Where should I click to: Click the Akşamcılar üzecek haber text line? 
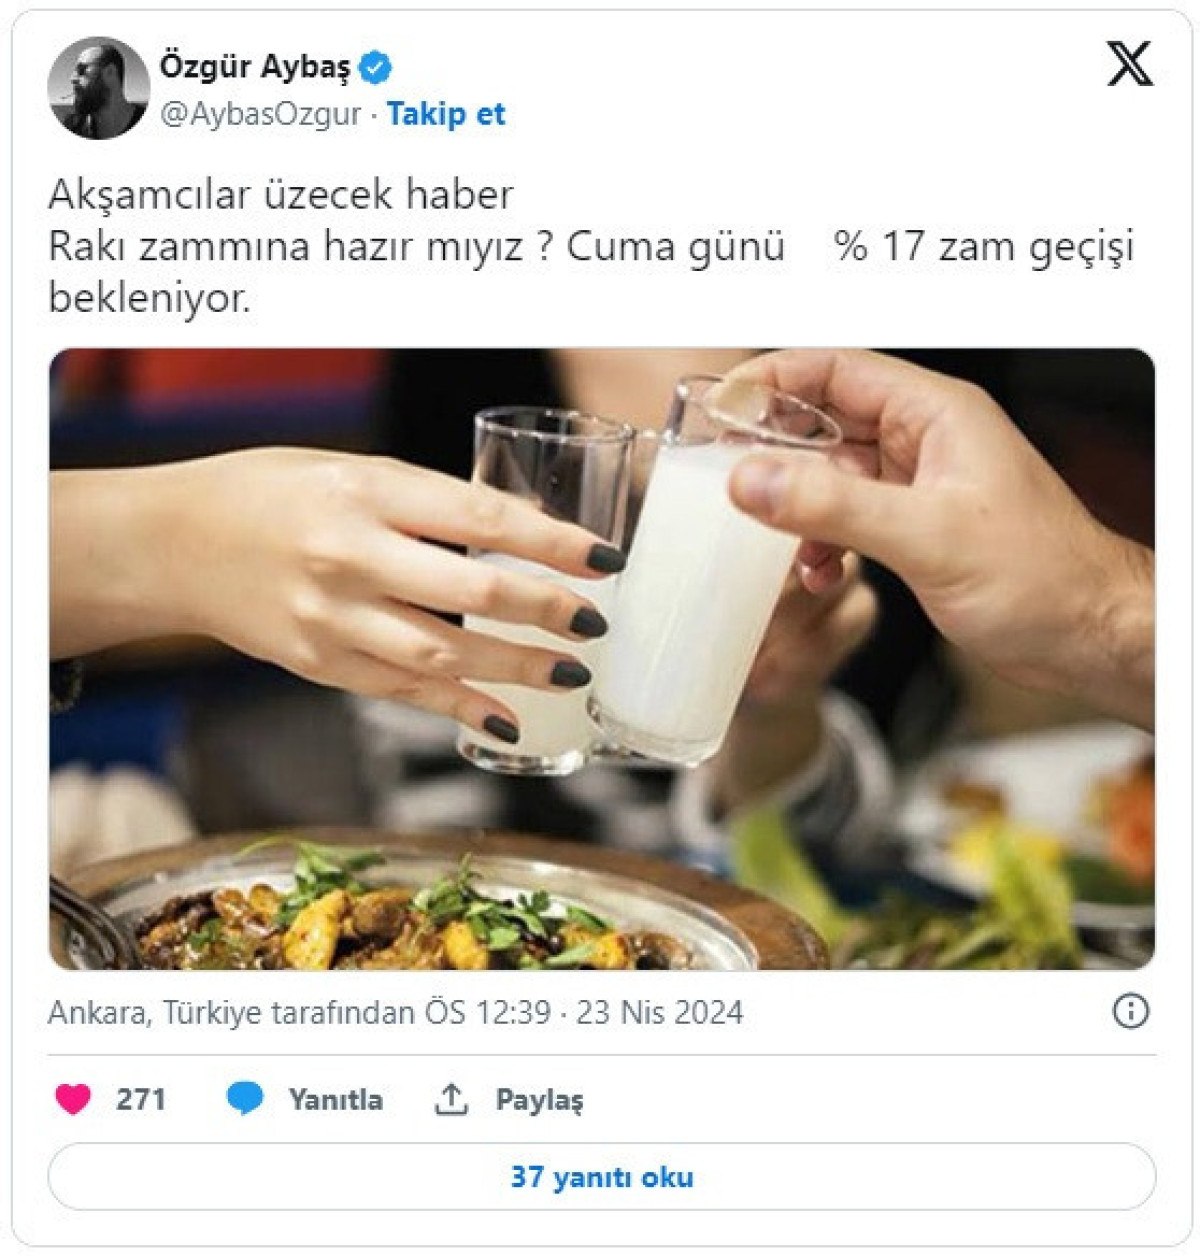click(281, 194)
